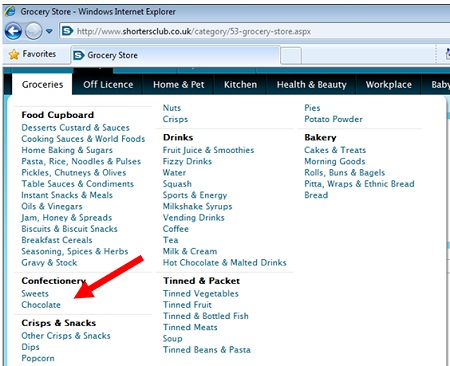Image resolution: width=450 pixels, height=366 pixels.
Task: Open Hot Chocolate & Malted Drinks link
Action: point(225,263)
